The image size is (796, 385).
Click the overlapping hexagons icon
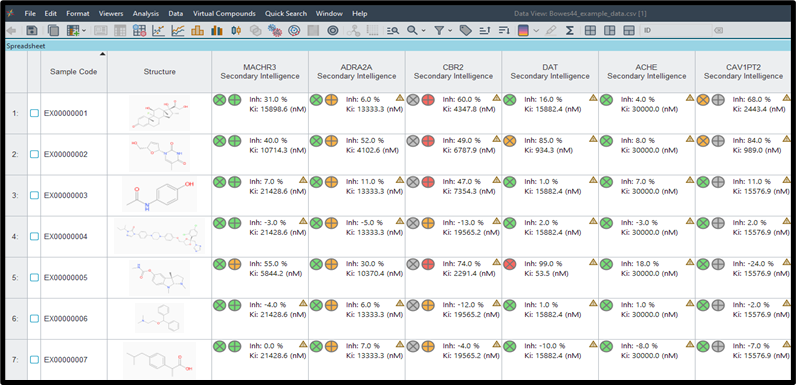point(255,30)
